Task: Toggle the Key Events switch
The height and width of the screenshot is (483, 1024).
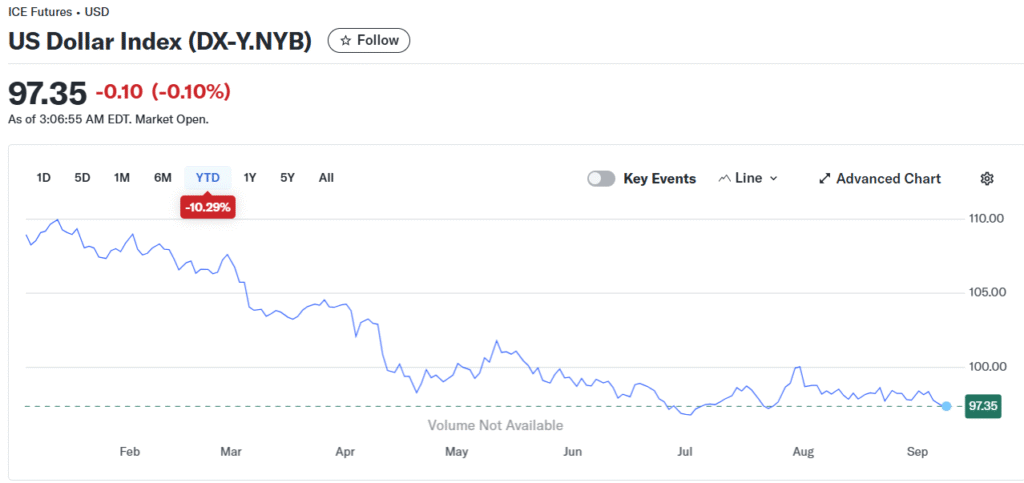Action: click(601, 179)
